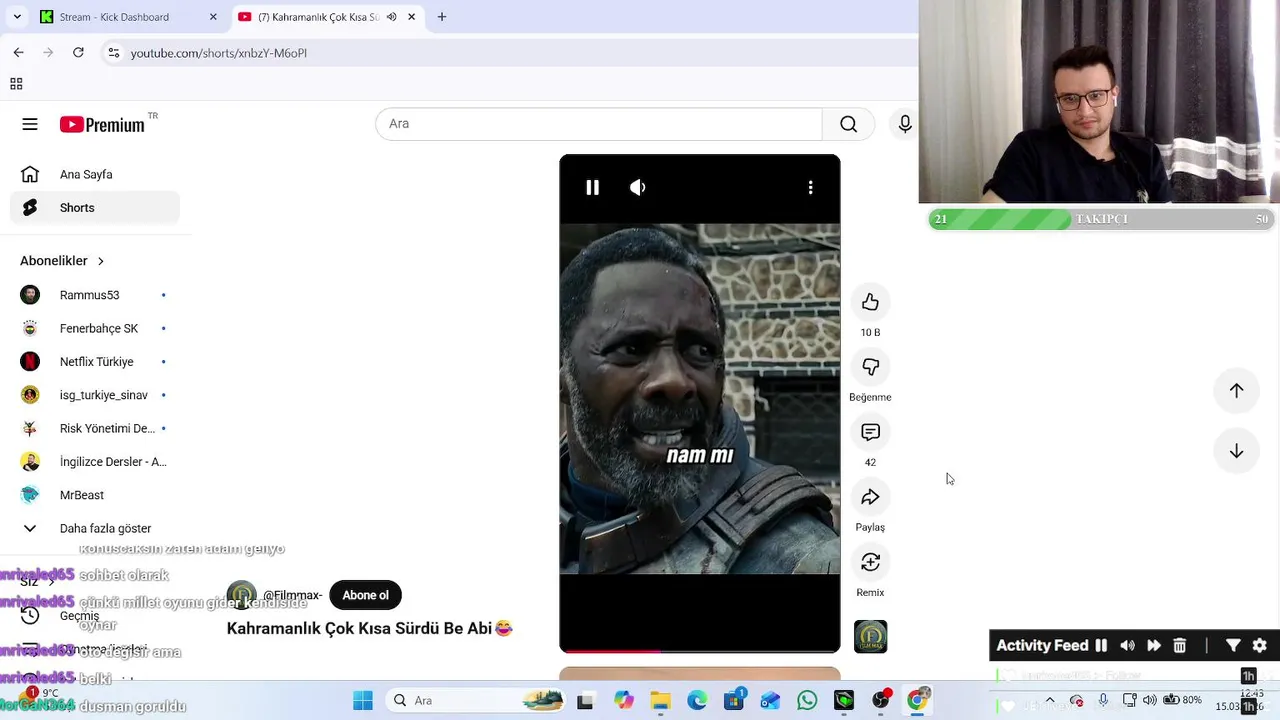Screen dimensions: 1280x720
Task: Dislike the Short via Beğenme button
Action: [870, 367]
